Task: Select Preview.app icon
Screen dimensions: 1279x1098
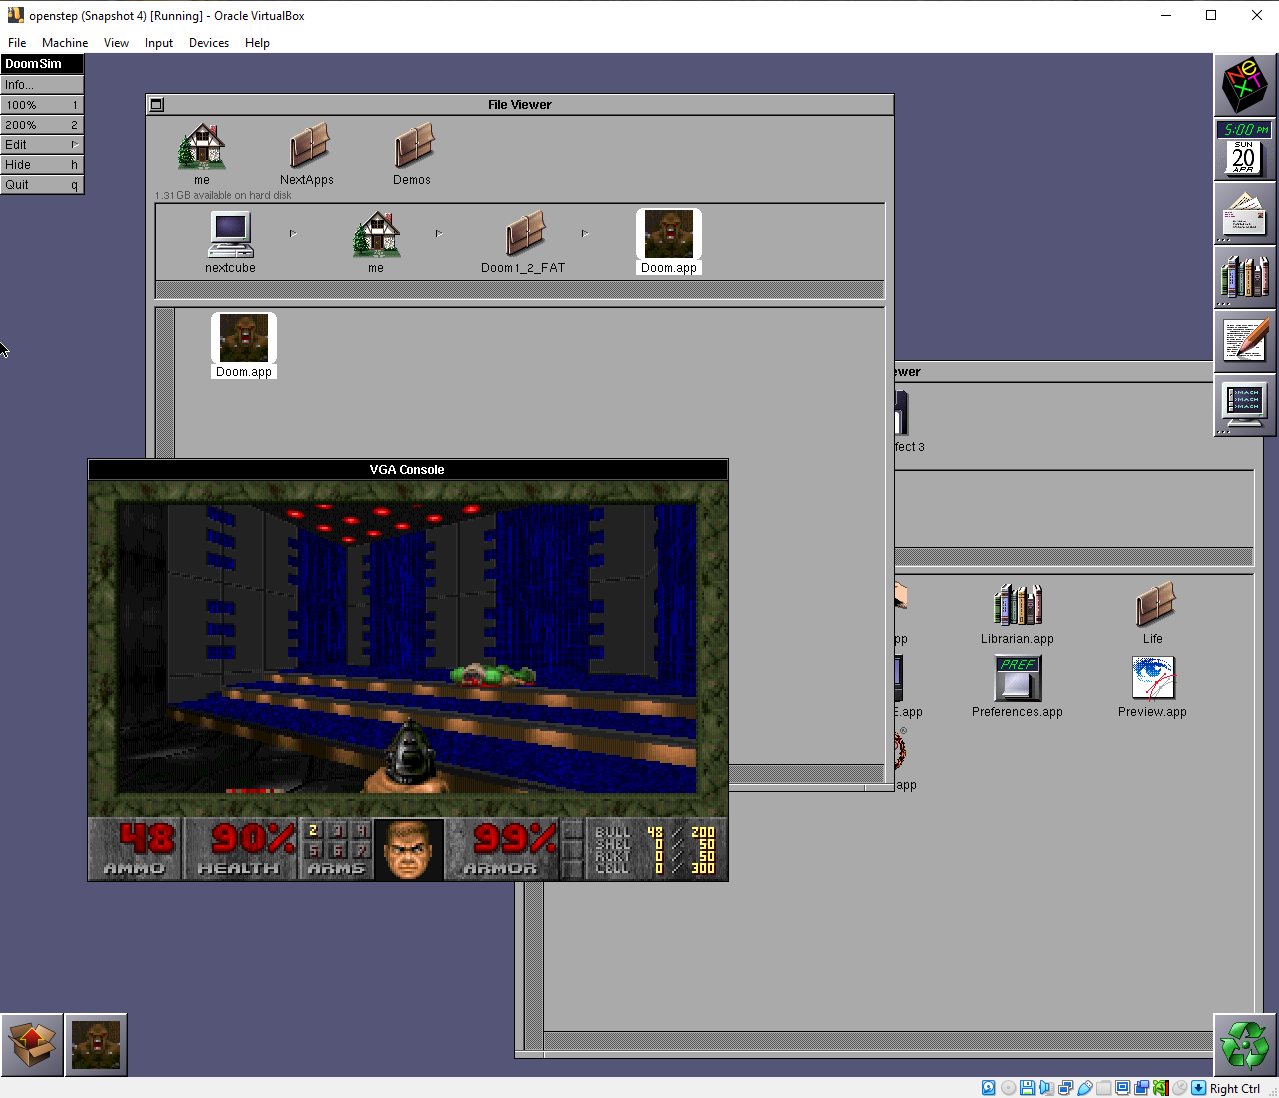Action: point(1152,679)
